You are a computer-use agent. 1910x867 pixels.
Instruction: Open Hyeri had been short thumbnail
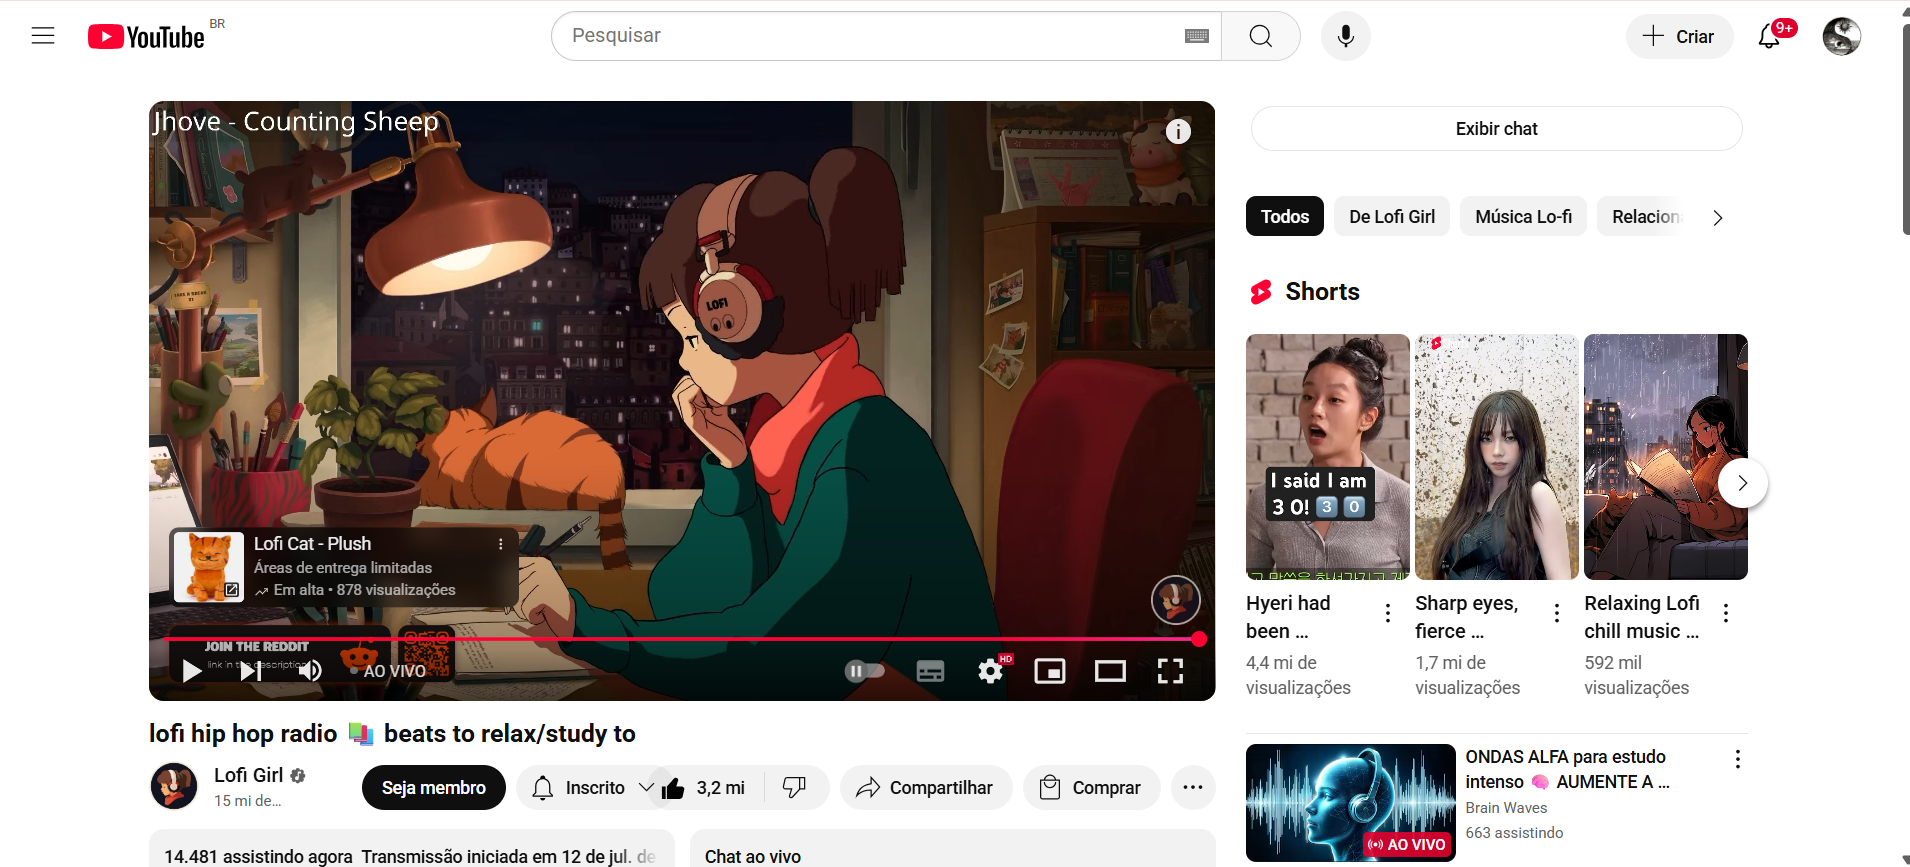(x=1327, y=457)
